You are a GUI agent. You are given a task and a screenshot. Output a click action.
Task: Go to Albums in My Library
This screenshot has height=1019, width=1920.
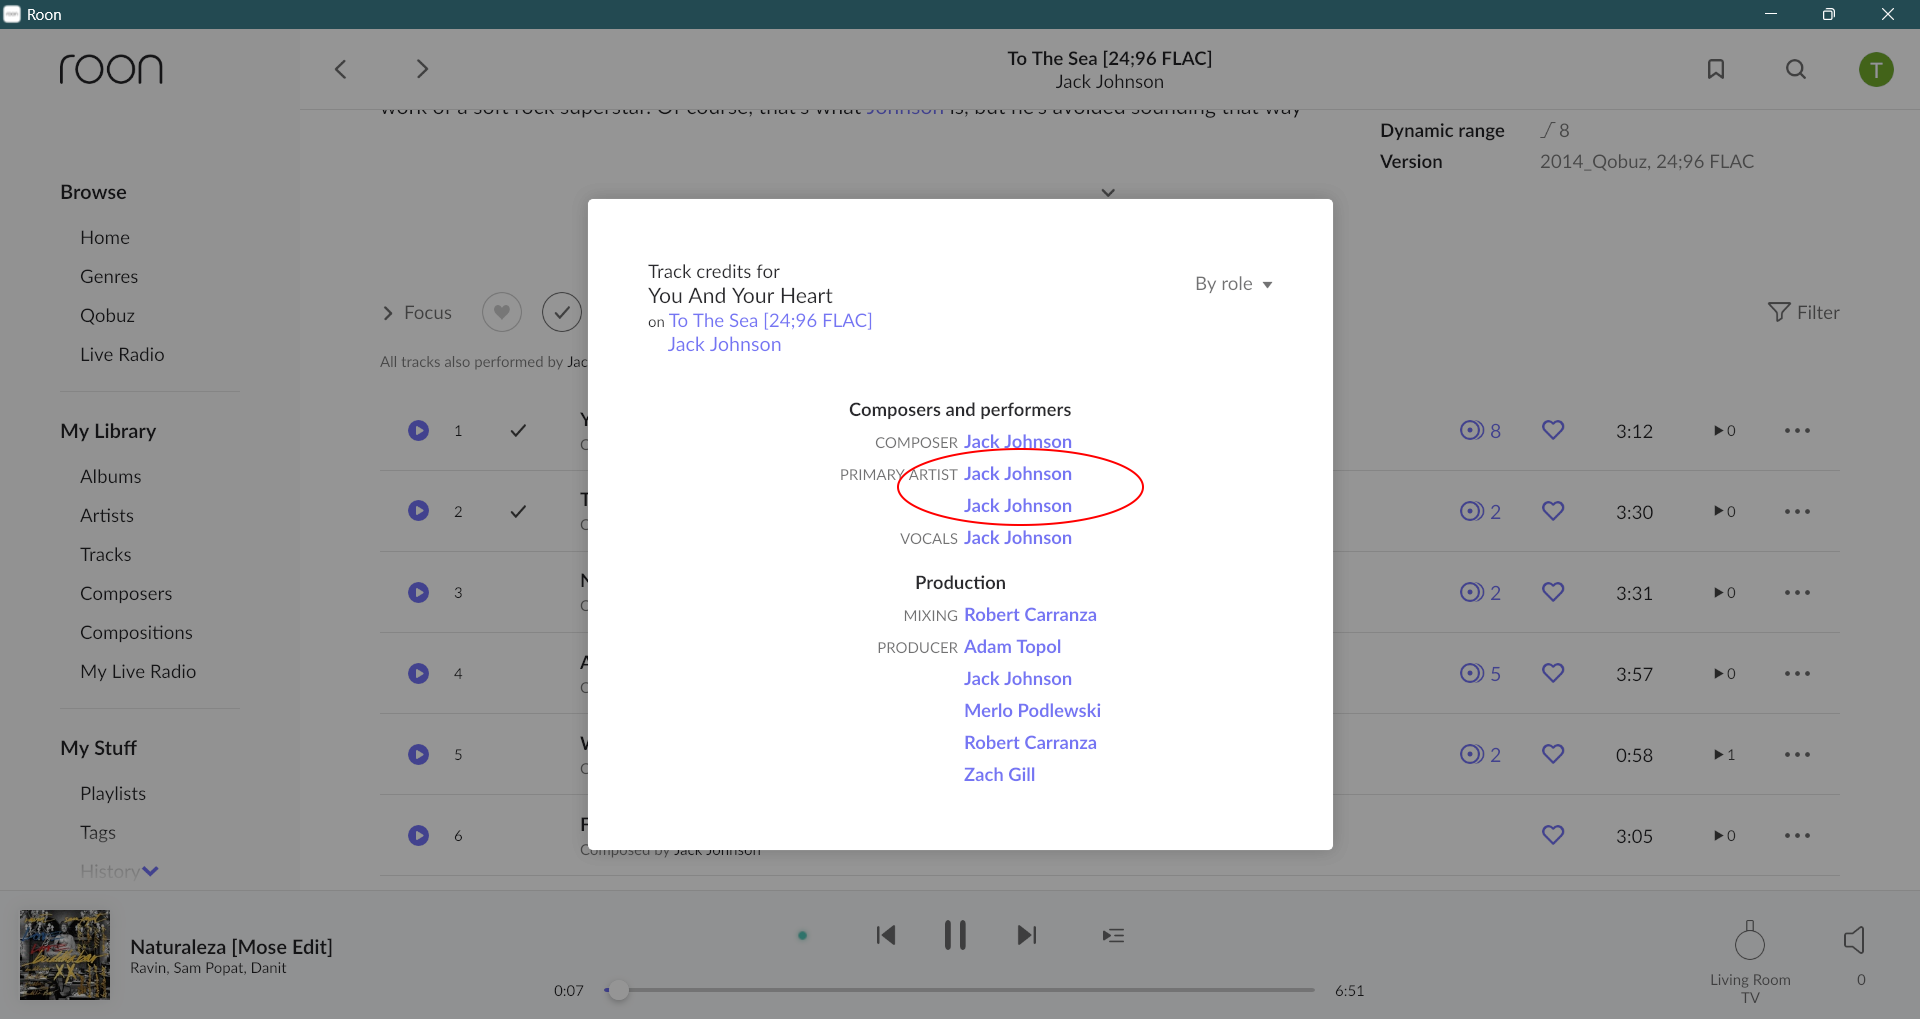click(x=110, y=476)
